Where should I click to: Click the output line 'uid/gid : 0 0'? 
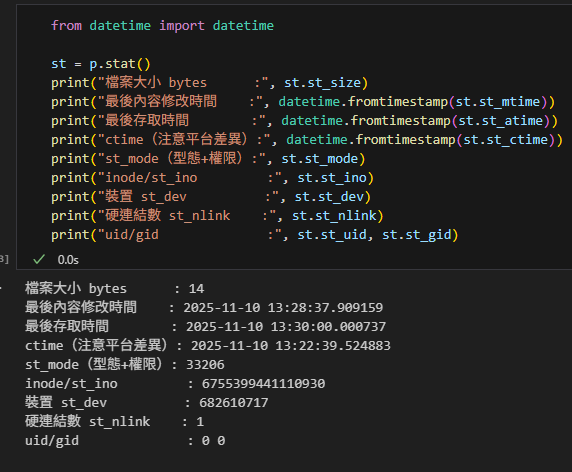tap(125, 440)
